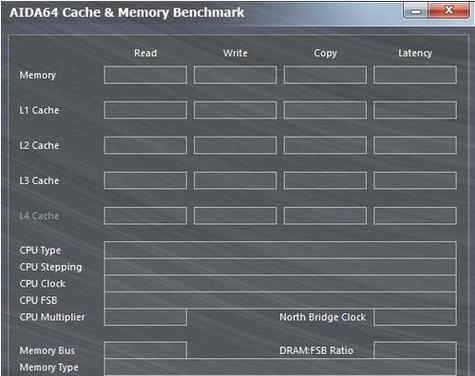Click the AIDA64 Cache & Memory Benchmark title
Image resolution: width=475 pixels, height=376 pixels.
coord(127,13)
